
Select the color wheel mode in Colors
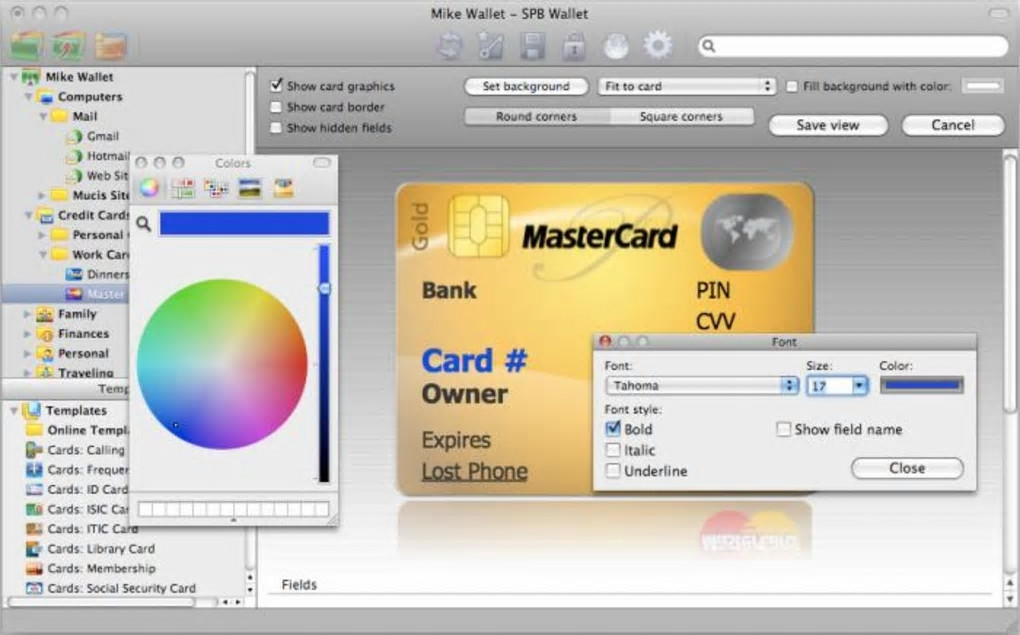pyautogui.click(x=150, y=188)
